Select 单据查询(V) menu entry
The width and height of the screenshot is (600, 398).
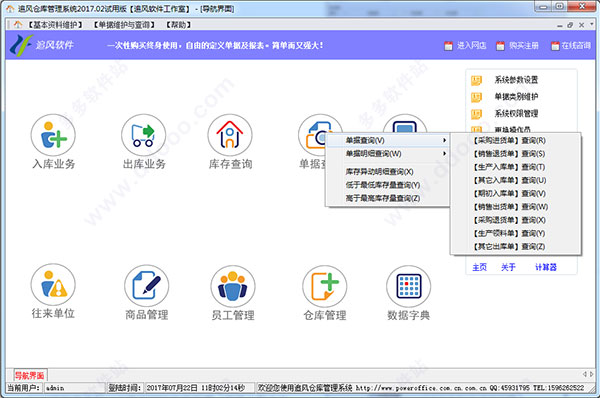(x=387, y=140)
